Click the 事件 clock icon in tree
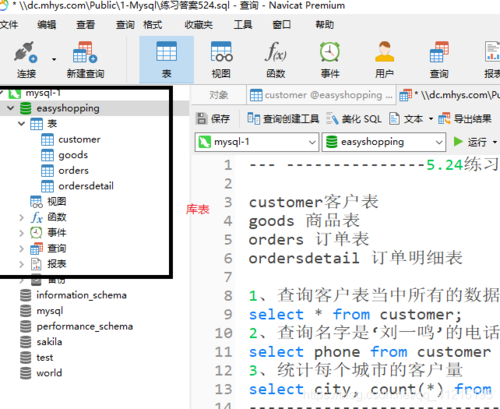Screen dimensions: 500x409 pos(36,233)
